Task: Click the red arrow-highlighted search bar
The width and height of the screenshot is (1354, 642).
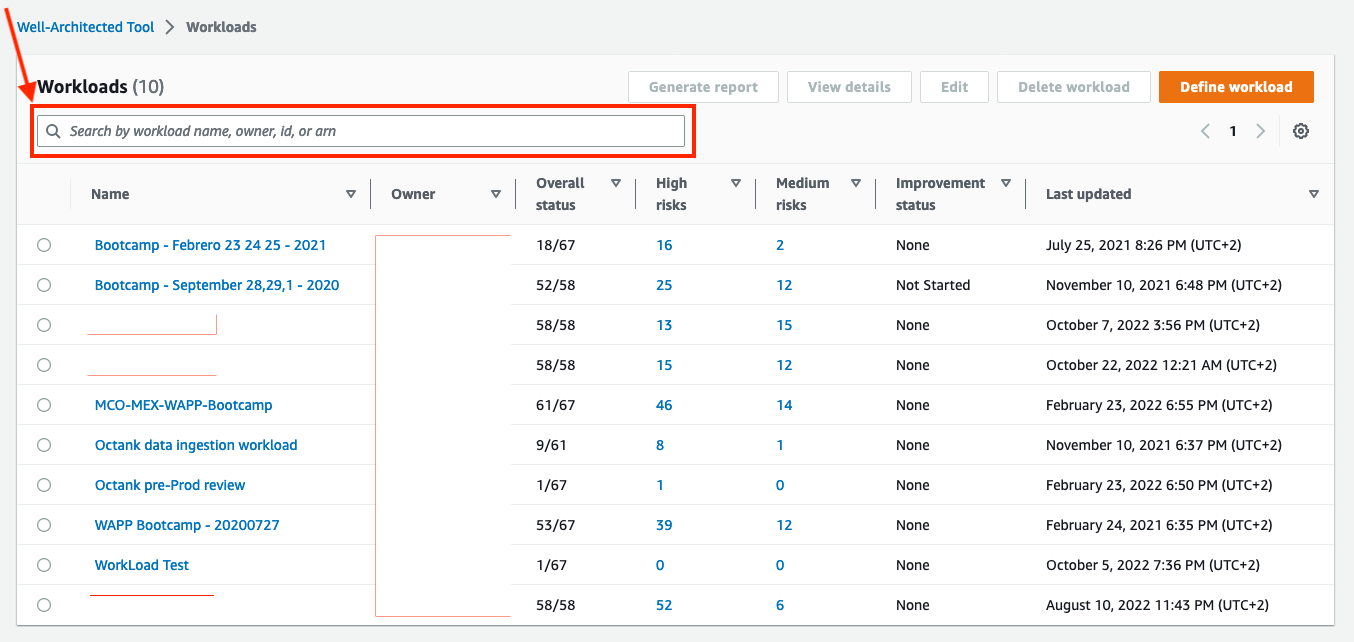Action: coord(362,130)
